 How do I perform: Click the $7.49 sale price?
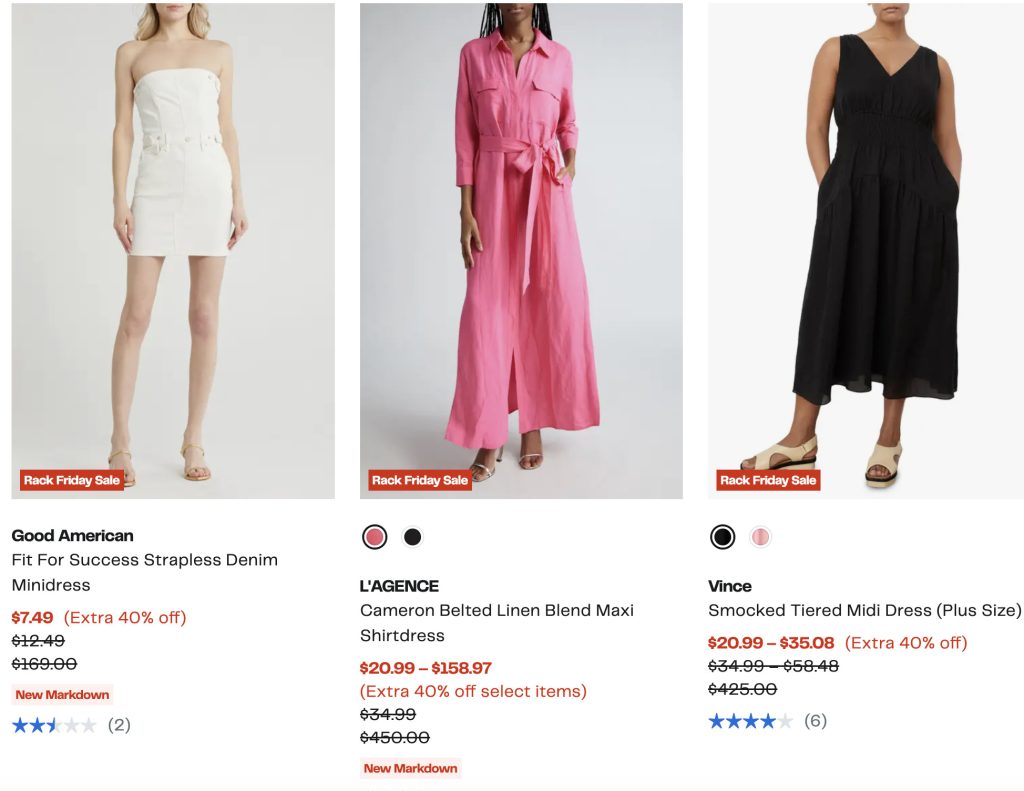click(x=32, y=617)
